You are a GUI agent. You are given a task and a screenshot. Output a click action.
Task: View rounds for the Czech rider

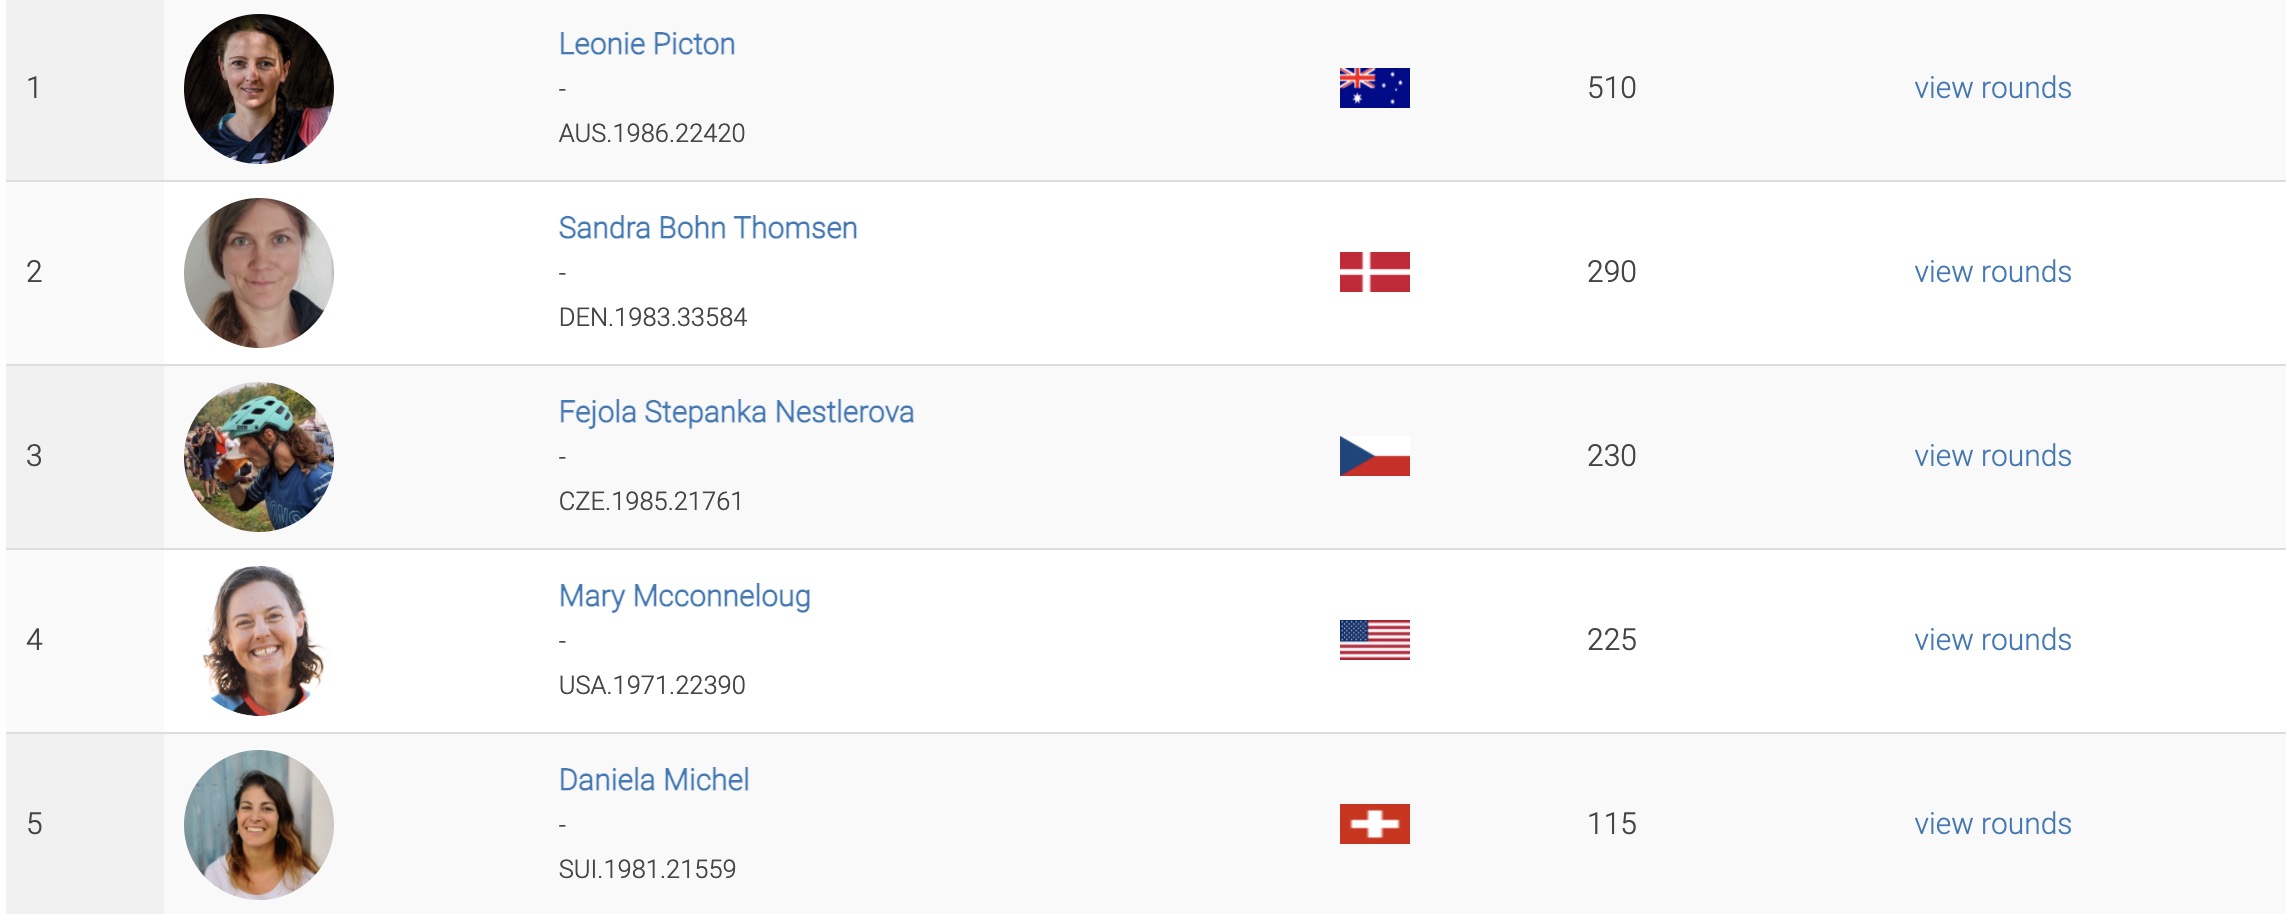[1992, 456]
